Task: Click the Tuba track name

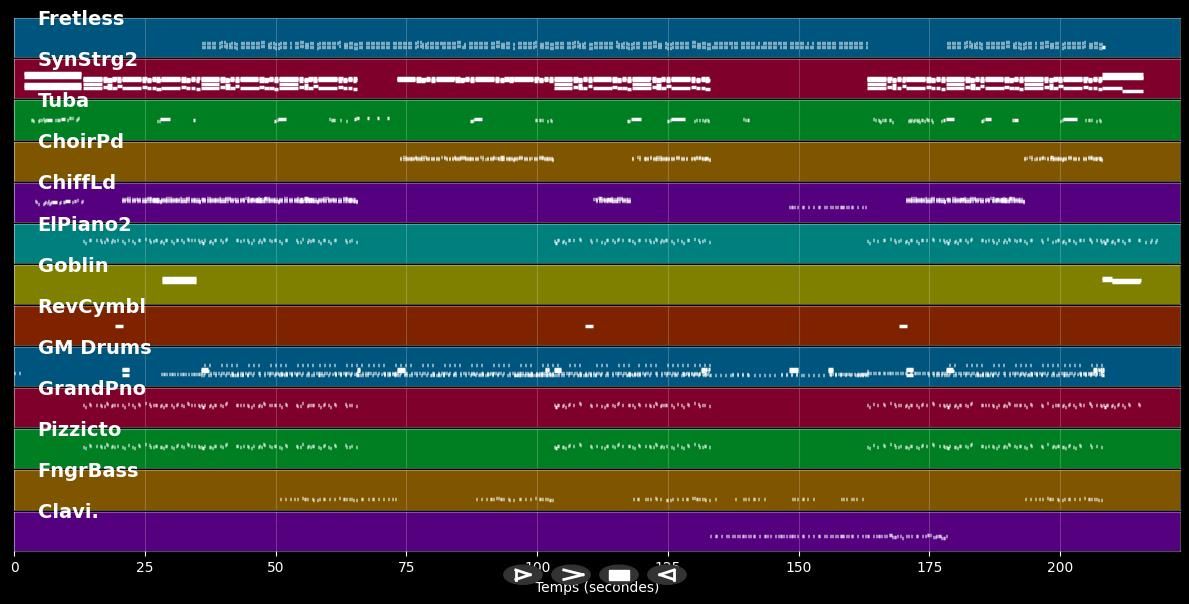Action: (63, 101)
